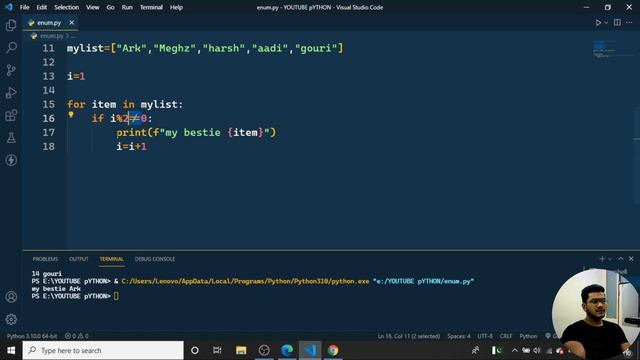The image size is (640, 360).
Task: Close the enum.py editor tab
Action: (71, 22)
